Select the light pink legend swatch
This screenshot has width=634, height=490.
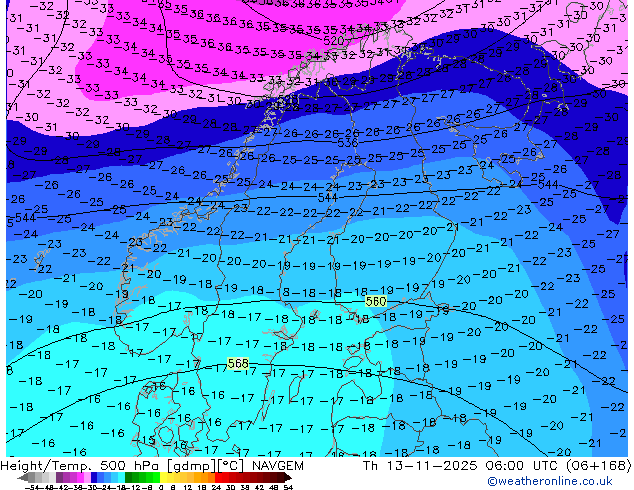pyautogui.click(x=87, y=477)
